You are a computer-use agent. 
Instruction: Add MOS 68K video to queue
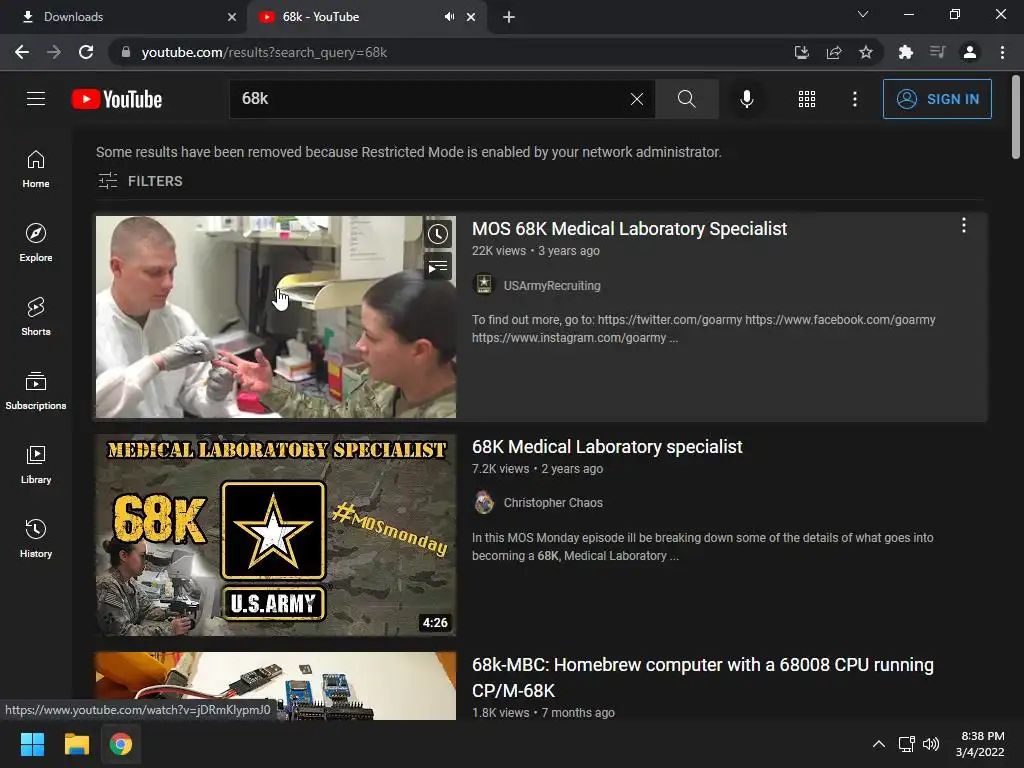pyautogui.click(x=438, y=266)
